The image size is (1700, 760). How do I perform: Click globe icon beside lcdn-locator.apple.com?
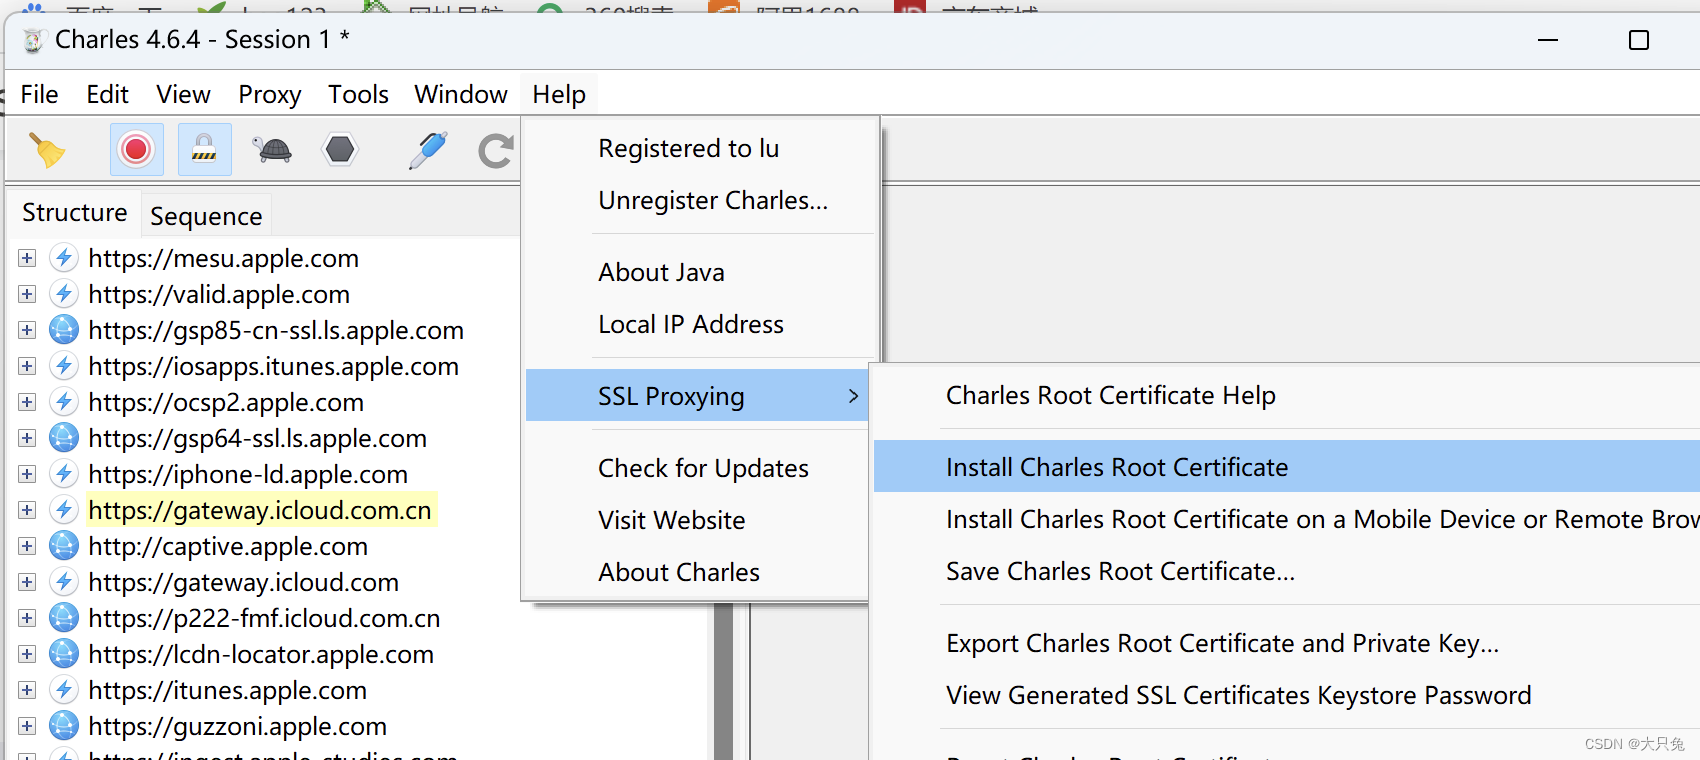coord(64,654)
